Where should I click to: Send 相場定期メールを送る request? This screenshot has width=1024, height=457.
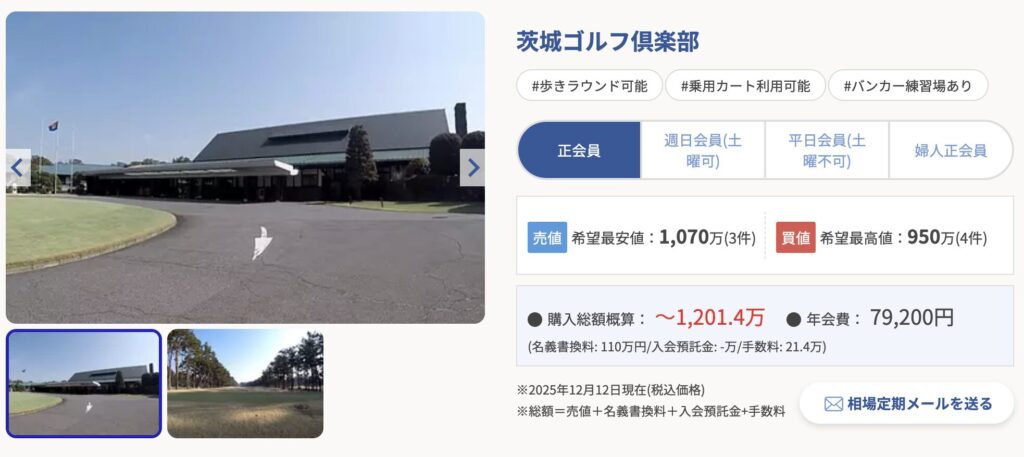(906, 403)
